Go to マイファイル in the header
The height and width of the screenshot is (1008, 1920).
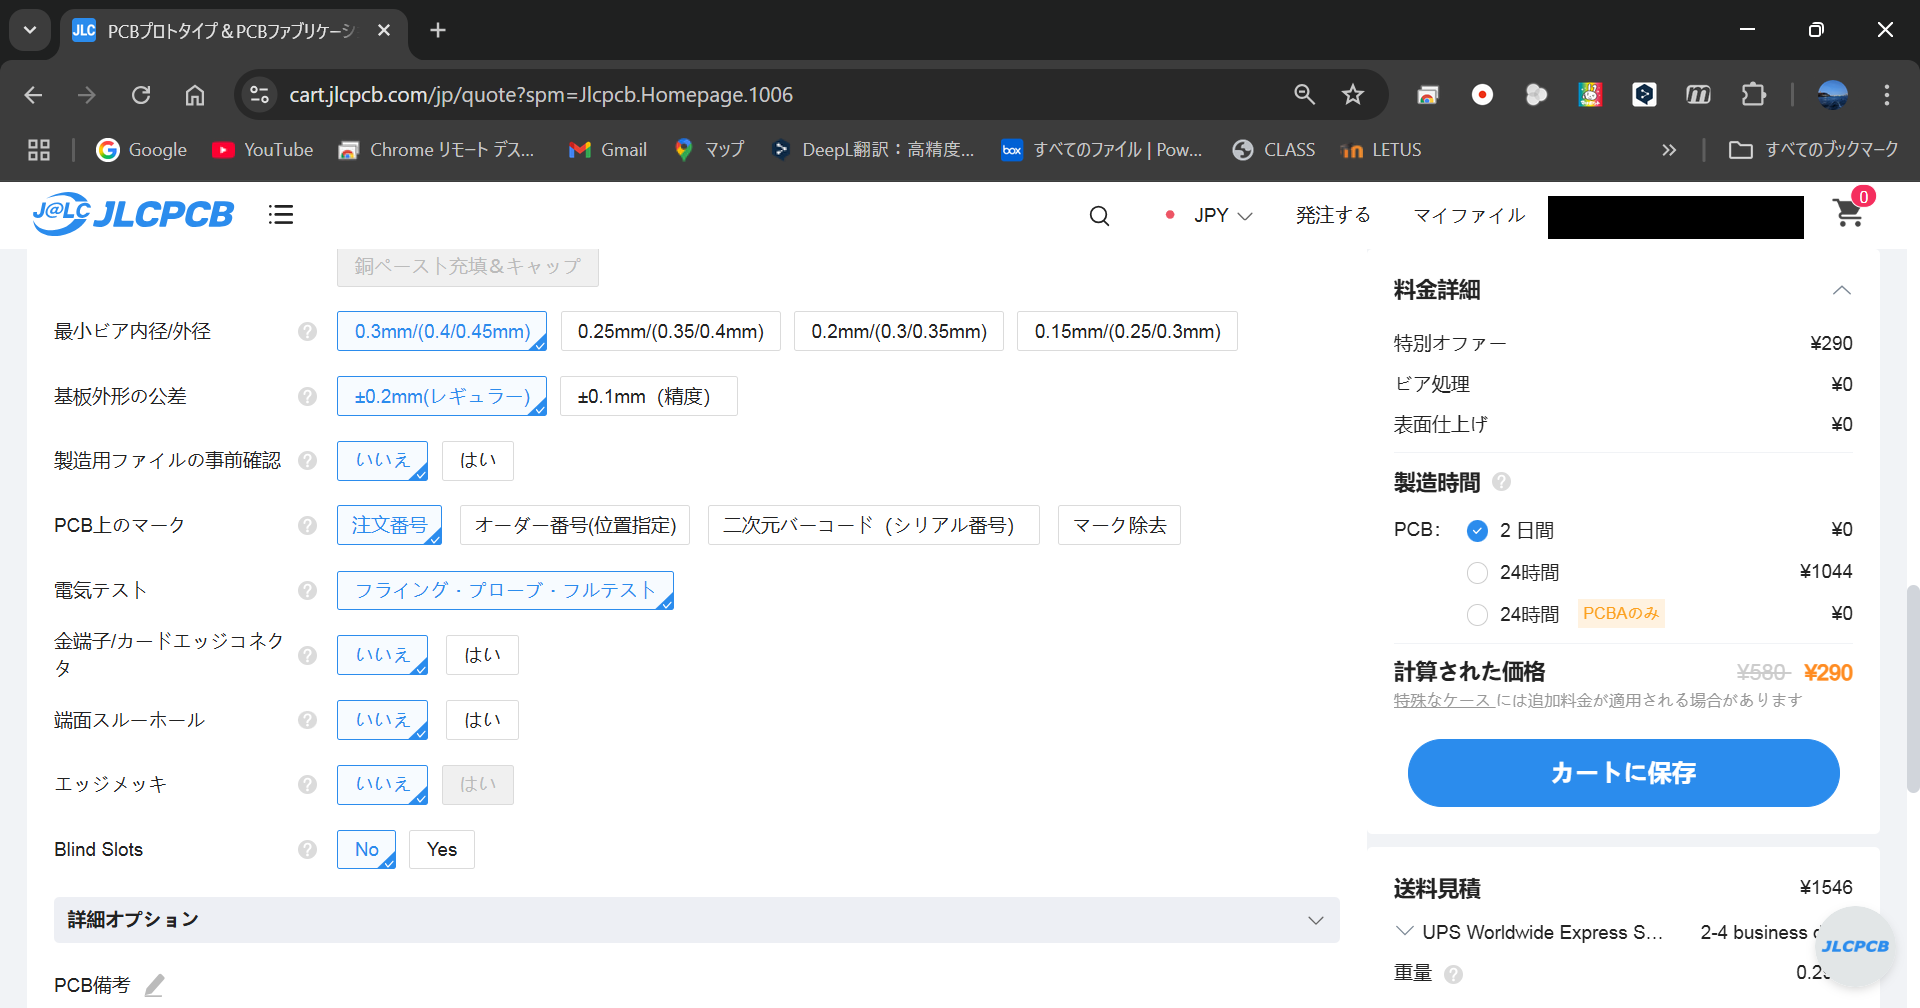point(1468,216)
